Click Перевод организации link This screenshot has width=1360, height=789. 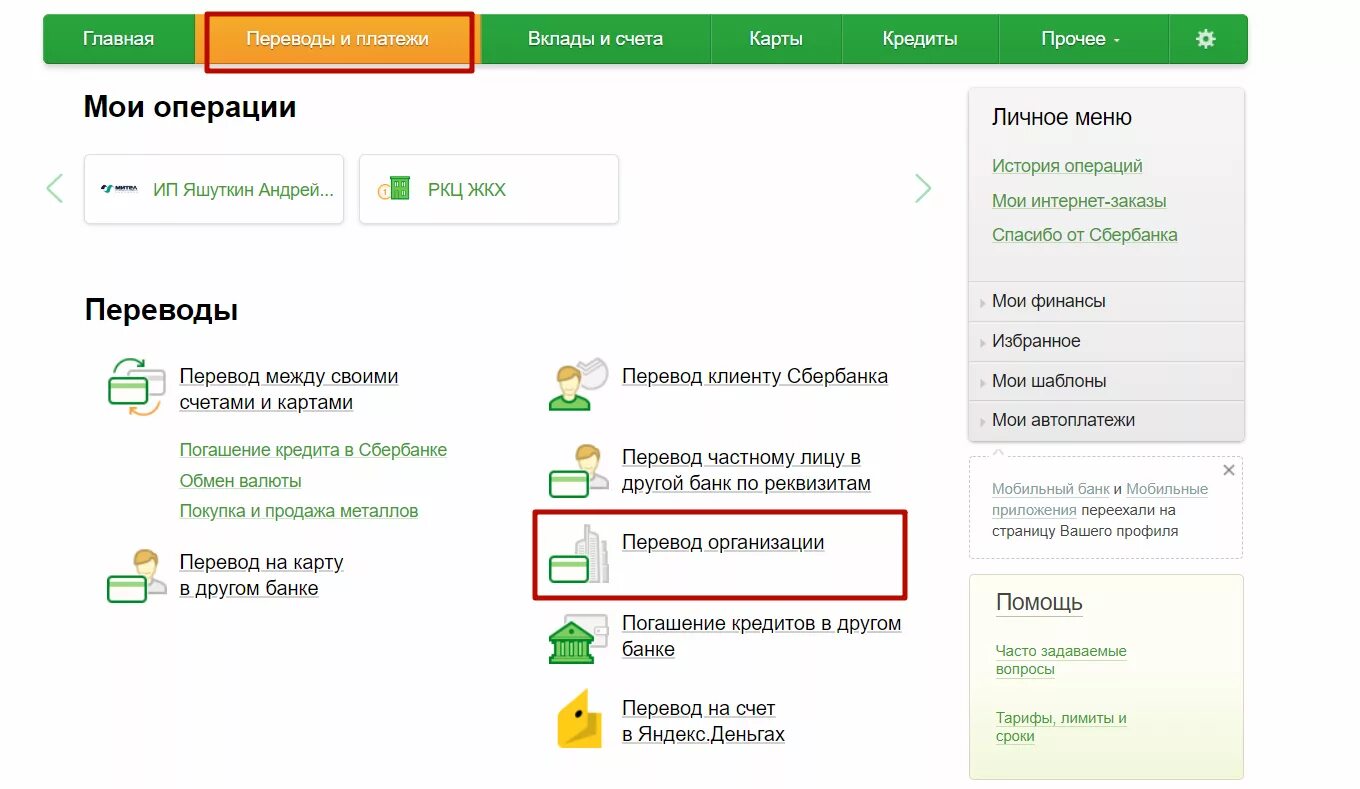(x=723, y=543)
